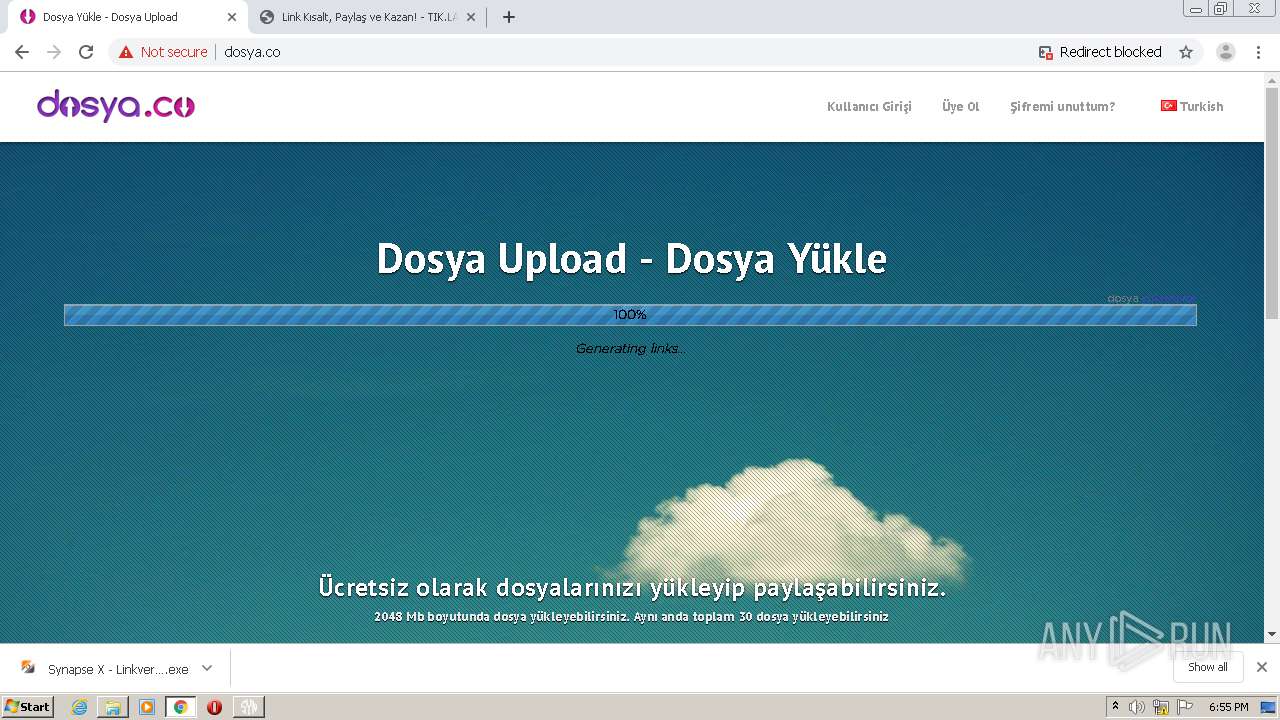This screenshot has width=1280, height=720.
Task: Reload the page
Action: tap(86, 52)
